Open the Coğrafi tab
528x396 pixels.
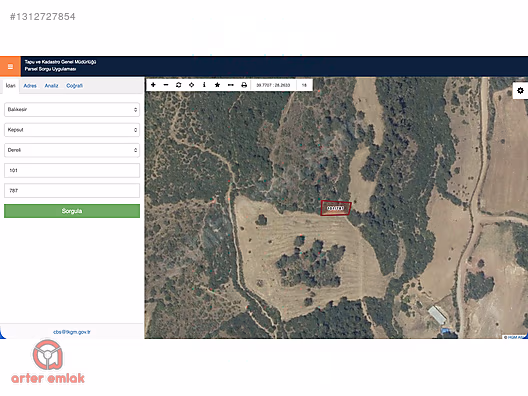[74, 86]
